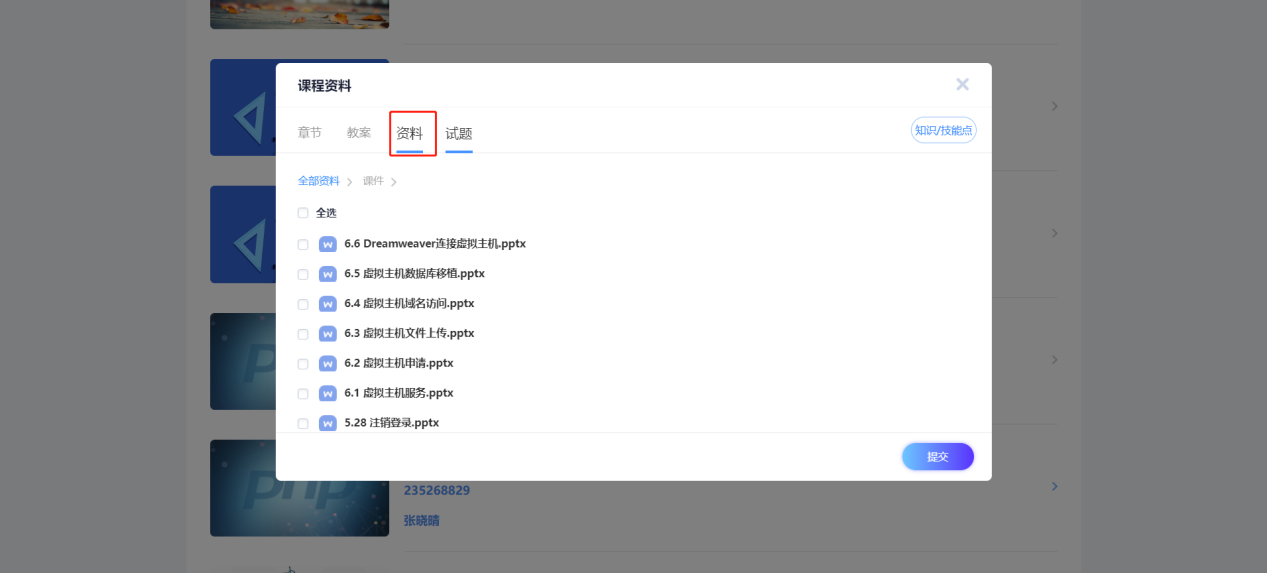The height and width of the screenshot is (573, 1267).
Task: Click the file icon beside 6.5 虚拟主机数据库移植.pptx
Action: point(327,274)
